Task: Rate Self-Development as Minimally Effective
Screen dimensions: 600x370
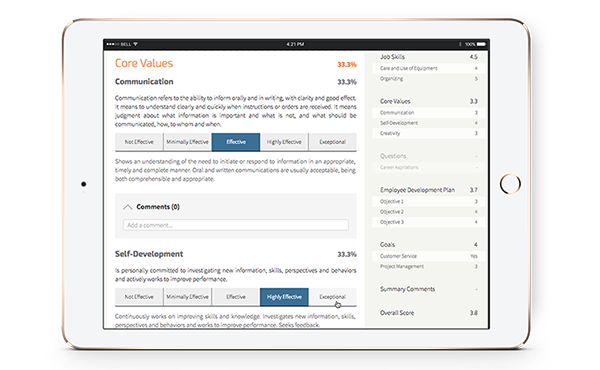Action: (x=188, y=297)
